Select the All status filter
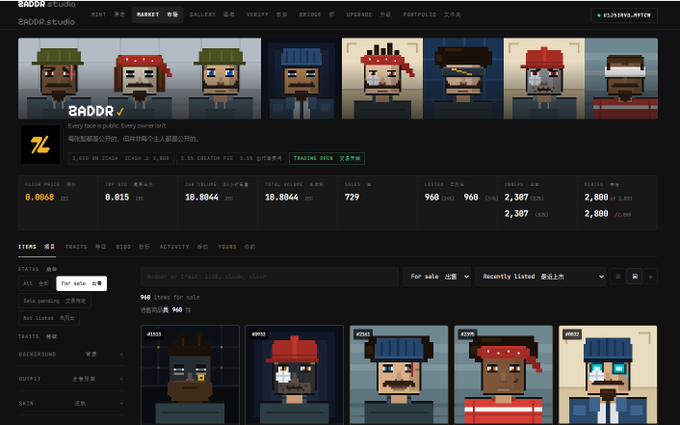 (x=36, y=283)
